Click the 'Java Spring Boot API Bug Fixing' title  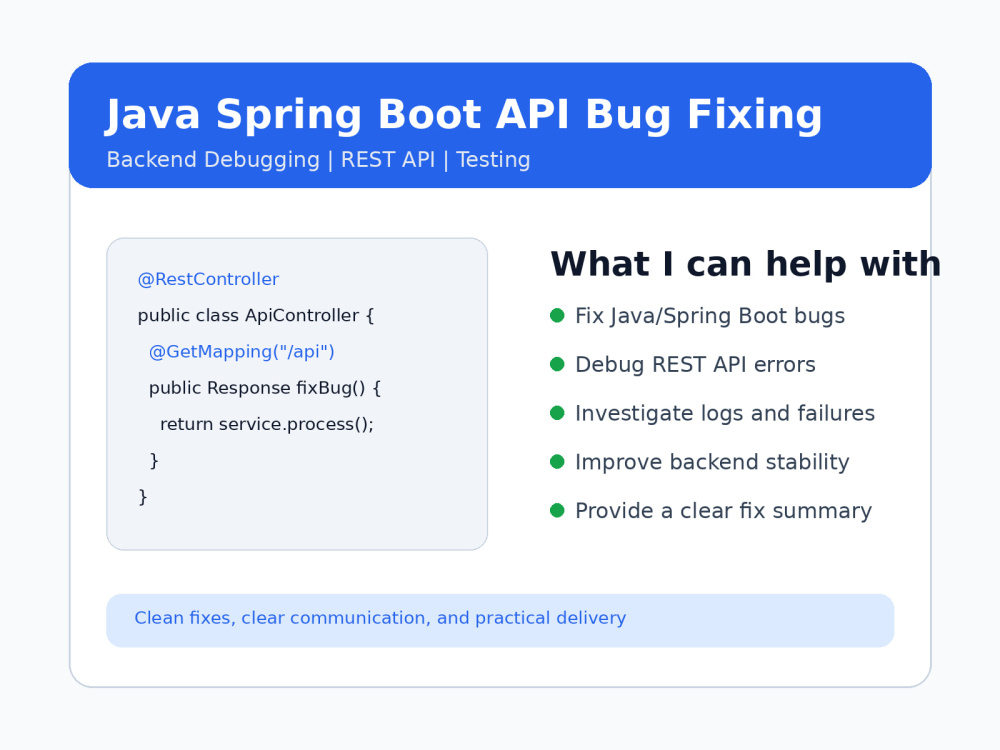(464, 116)
